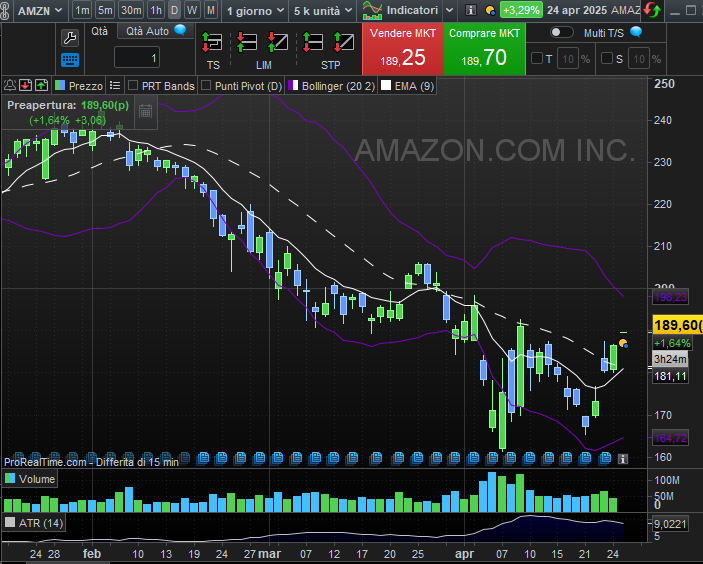Click the keyboard icon below the wrench
The image size is (703, 564).
70,60
